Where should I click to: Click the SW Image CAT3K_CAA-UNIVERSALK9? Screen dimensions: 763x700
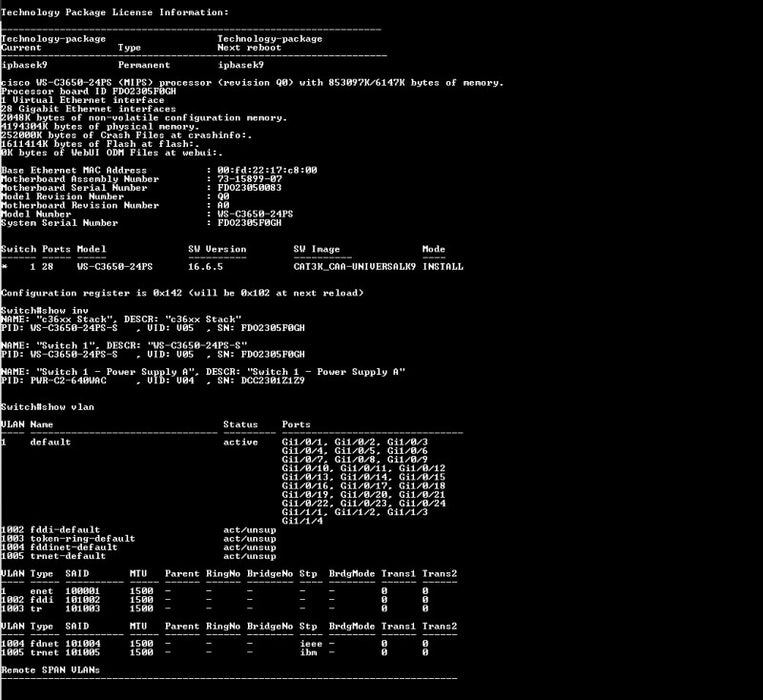pyautogui.click(x=355, y=267)
